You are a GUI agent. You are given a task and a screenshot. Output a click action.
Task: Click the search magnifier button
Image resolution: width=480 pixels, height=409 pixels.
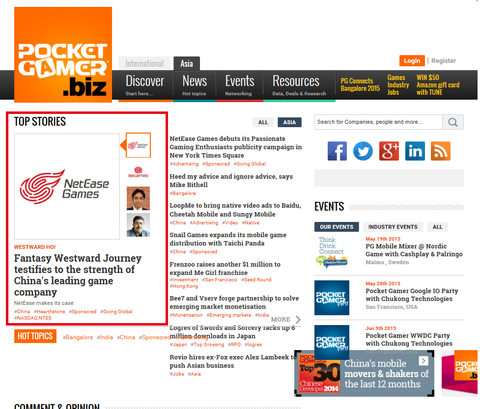click(x=453, y=122)
